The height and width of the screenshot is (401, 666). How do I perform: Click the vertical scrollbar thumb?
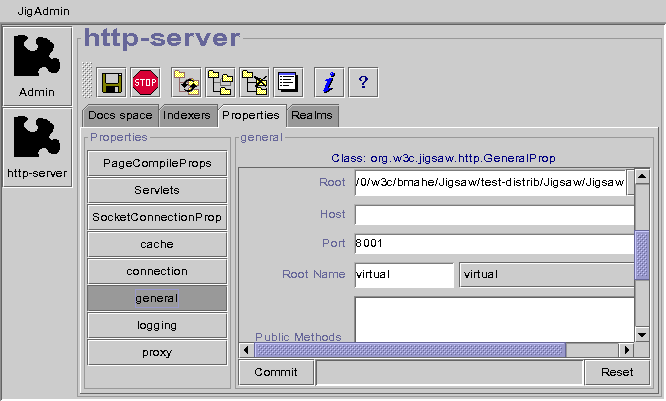click(x=642, y=255)
